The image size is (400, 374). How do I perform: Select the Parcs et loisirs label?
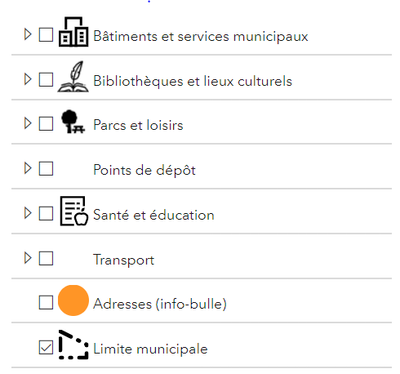(x=138, y=125)
